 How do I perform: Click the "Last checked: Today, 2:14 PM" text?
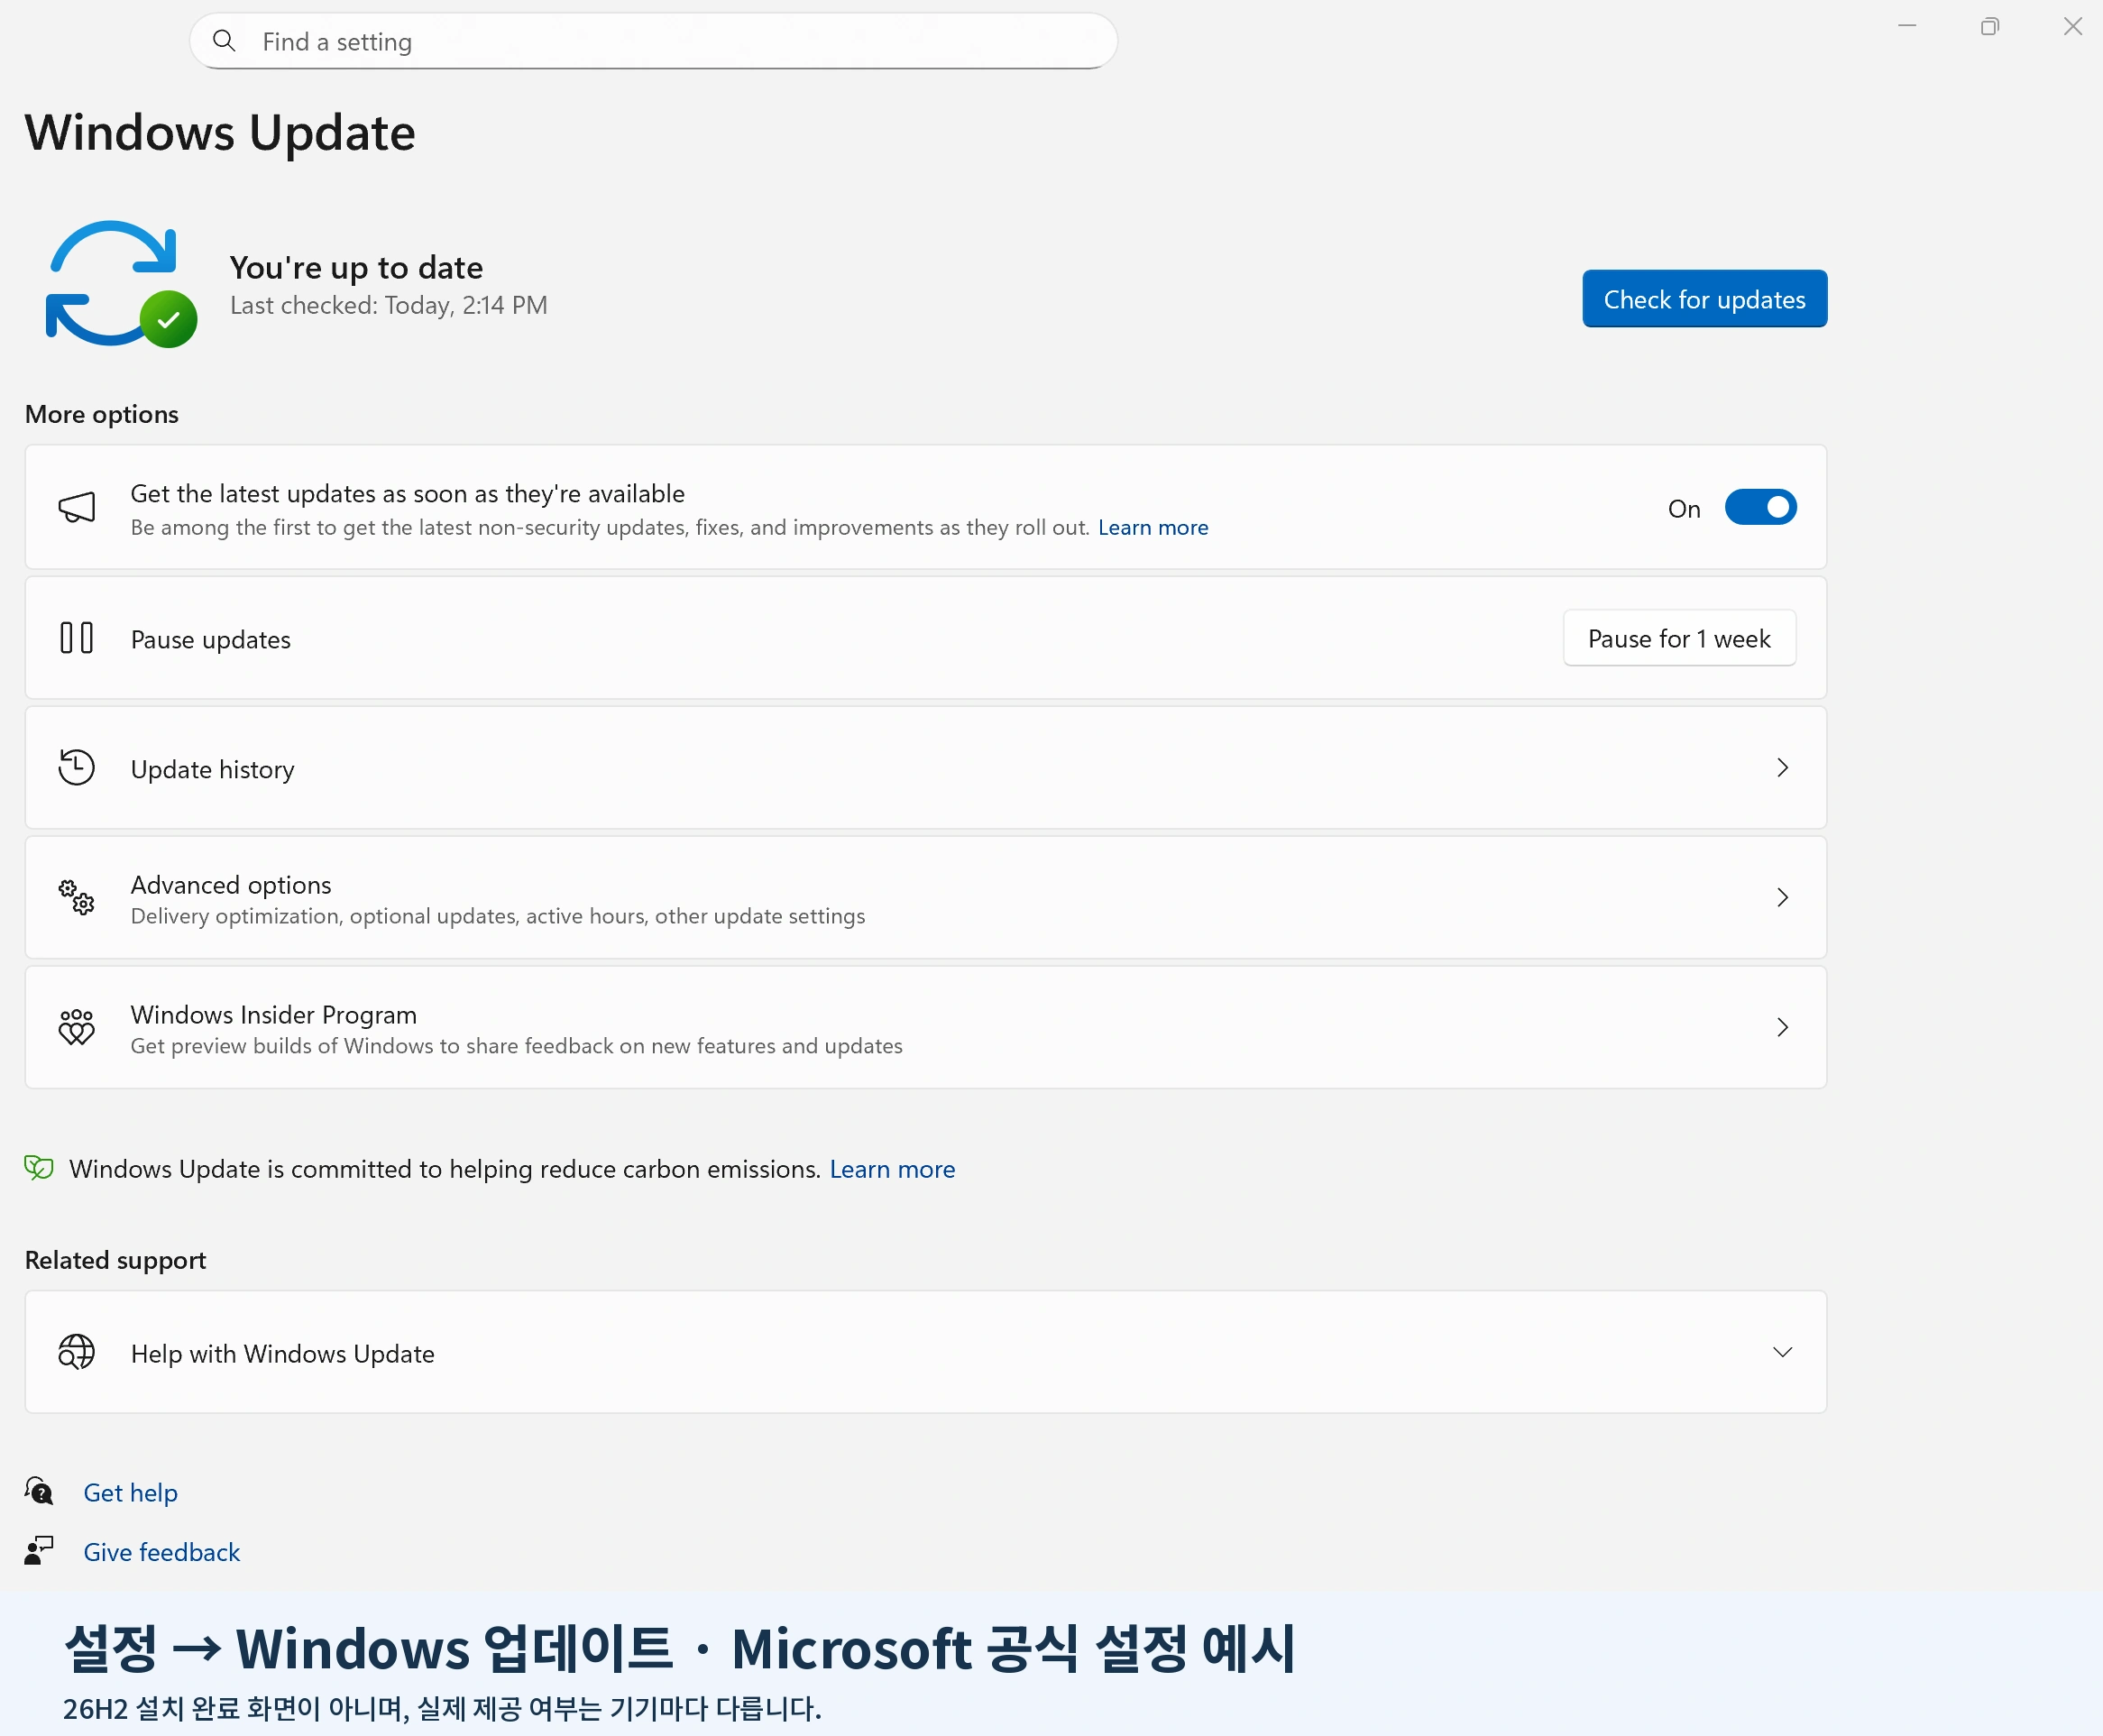pos(388,305)
